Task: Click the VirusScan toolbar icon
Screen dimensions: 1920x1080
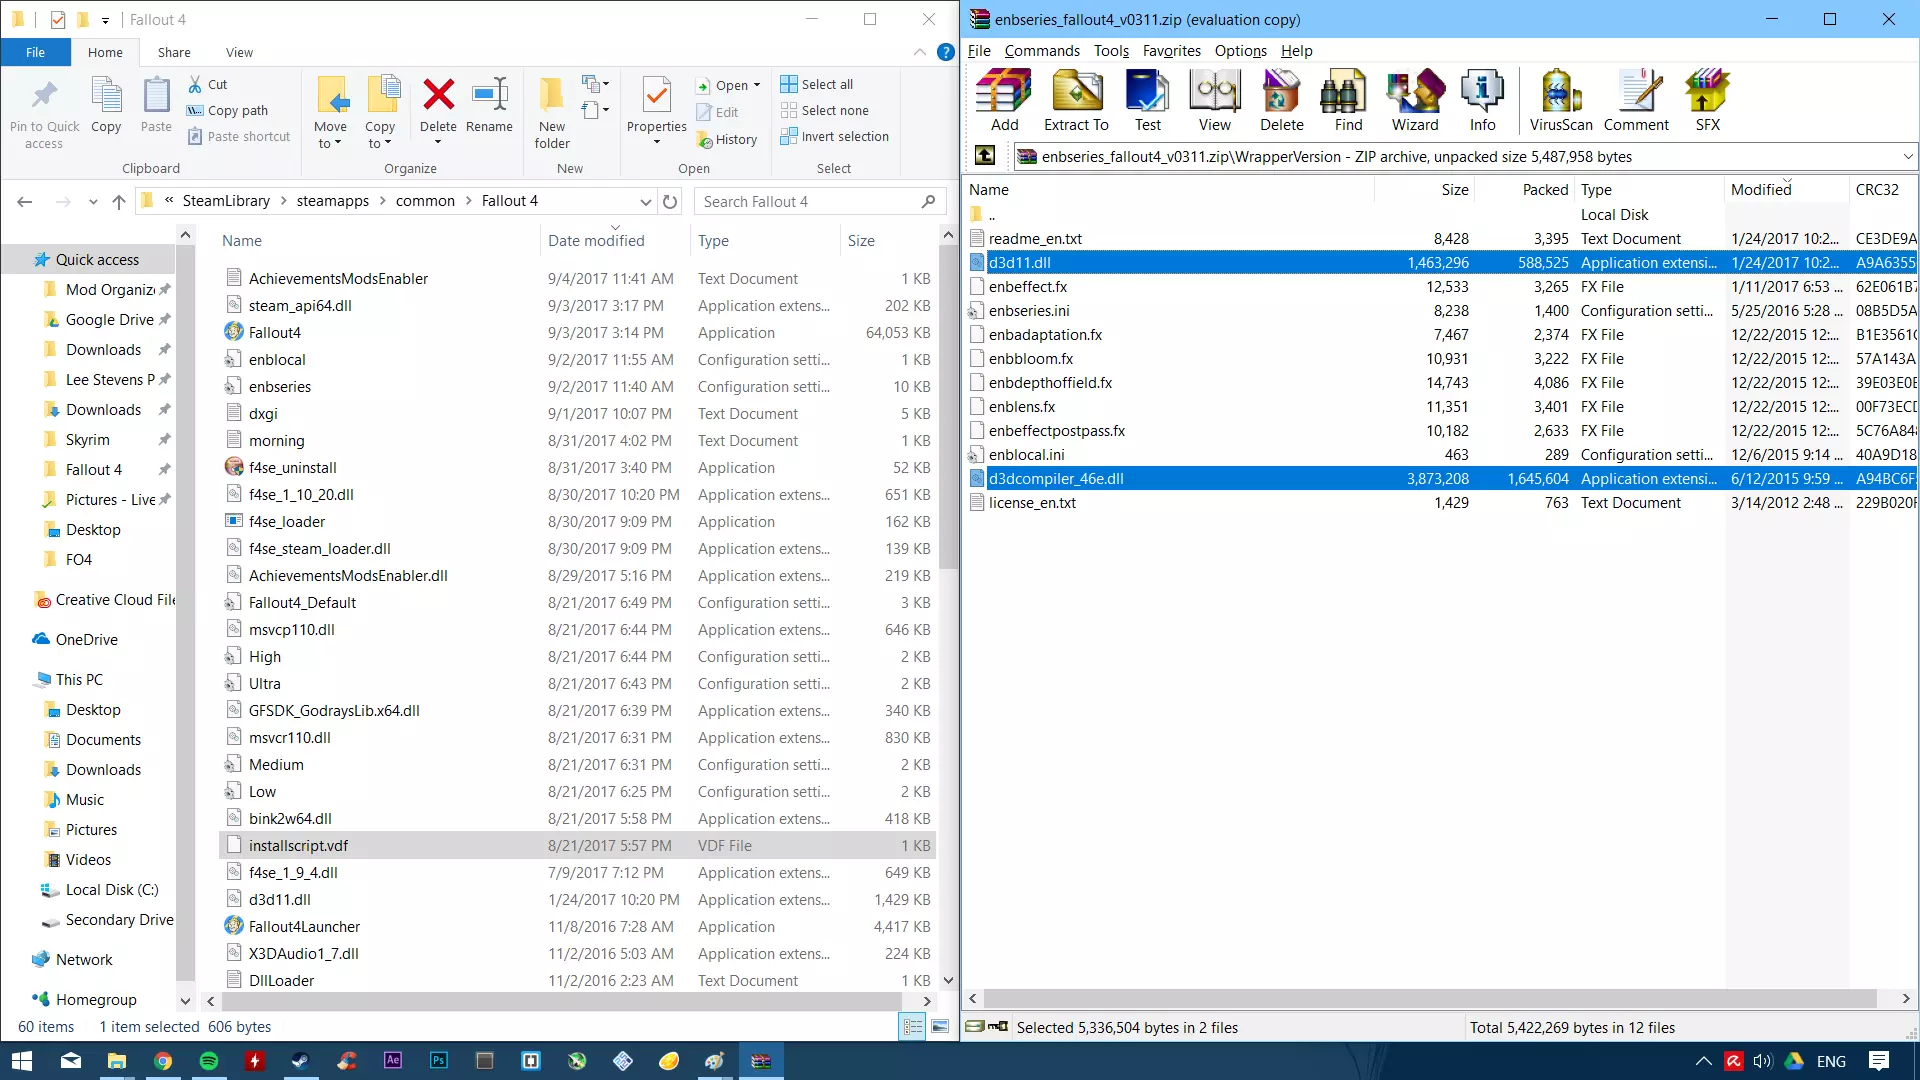Action: tap(1560, 100)
